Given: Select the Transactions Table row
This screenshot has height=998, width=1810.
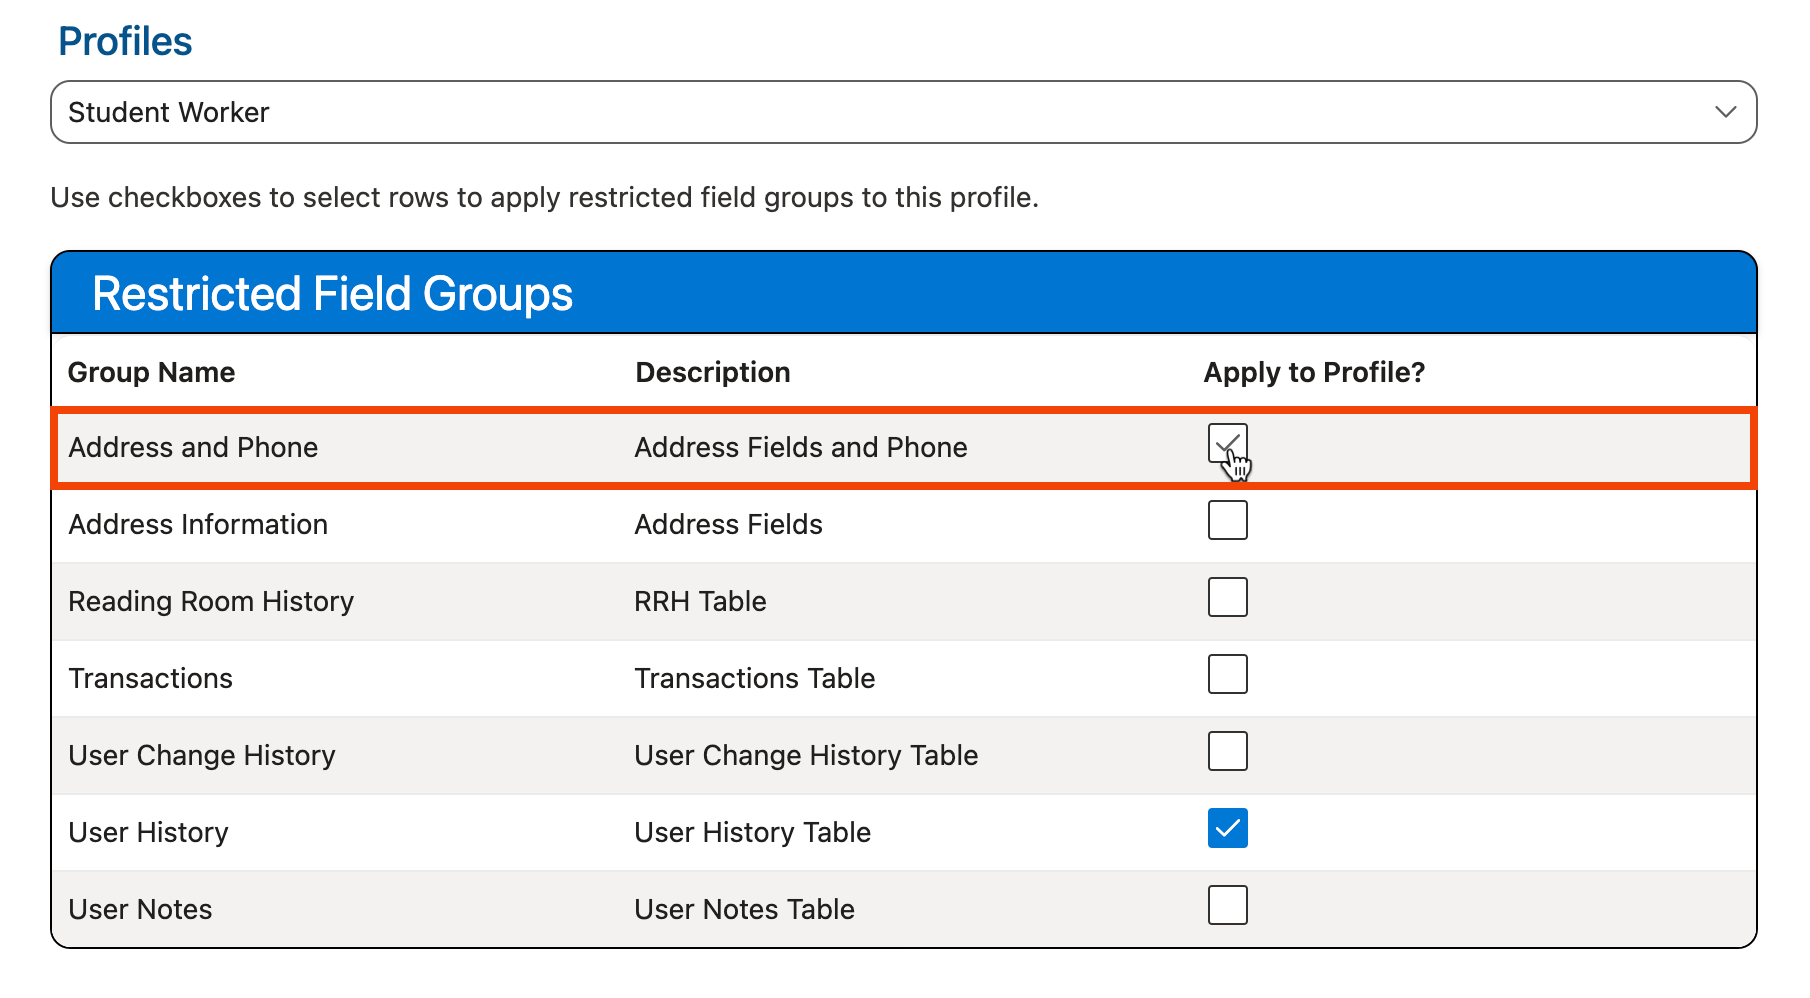Looking at the screenshot, I should (754, 678).
